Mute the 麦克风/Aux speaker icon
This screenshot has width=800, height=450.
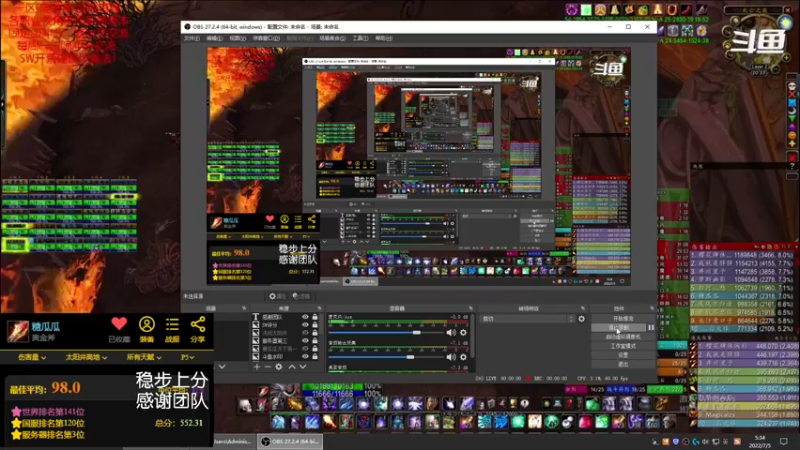[x=451, y=333]
